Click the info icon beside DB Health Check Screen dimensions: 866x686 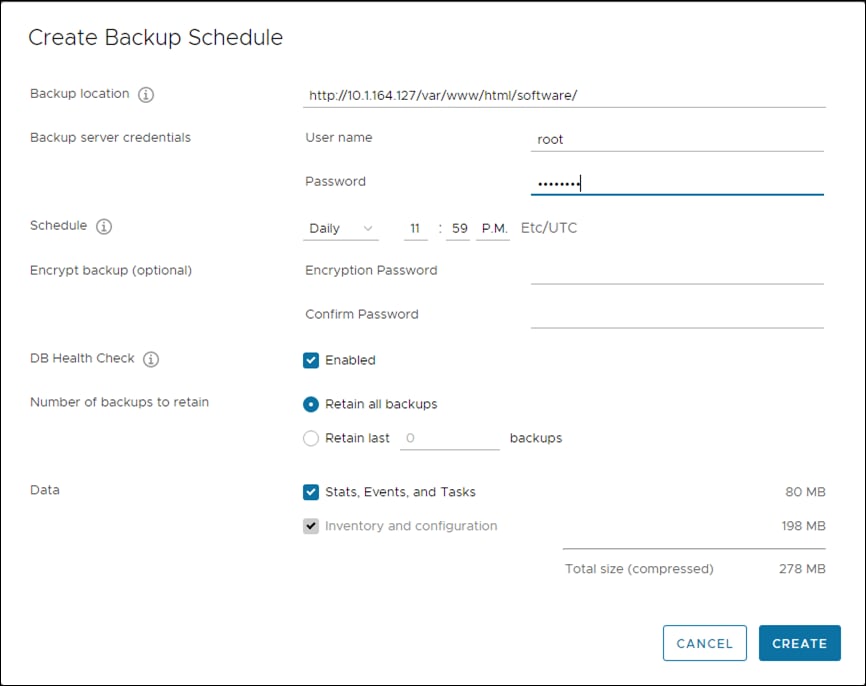[149, 359]
